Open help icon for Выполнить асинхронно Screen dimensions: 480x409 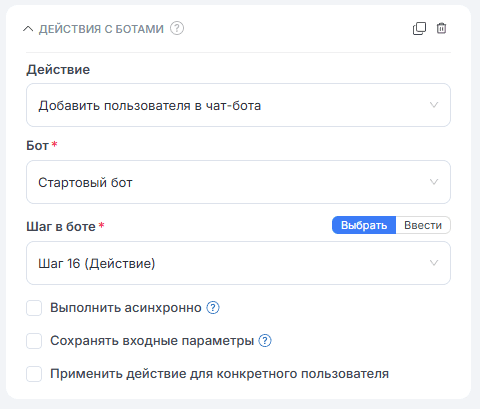[213, 308]
